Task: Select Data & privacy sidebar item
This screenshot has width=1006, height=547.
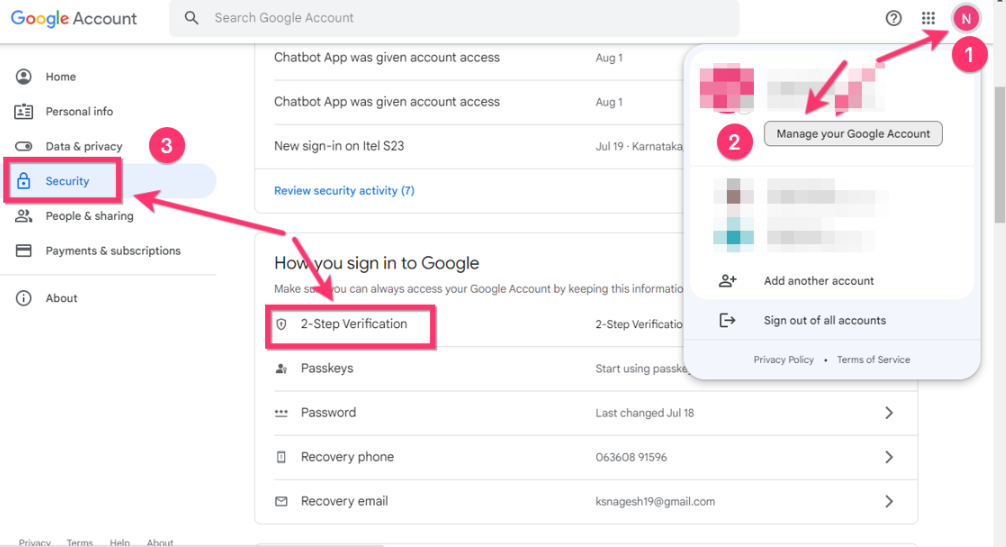Action: (83, 146)
